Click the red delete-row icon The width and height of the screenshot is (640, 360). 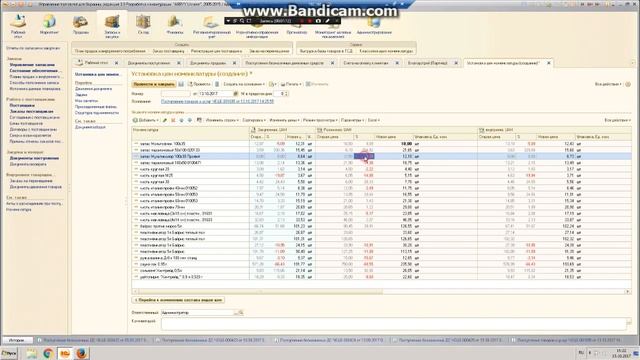click(x=173, y=120)
